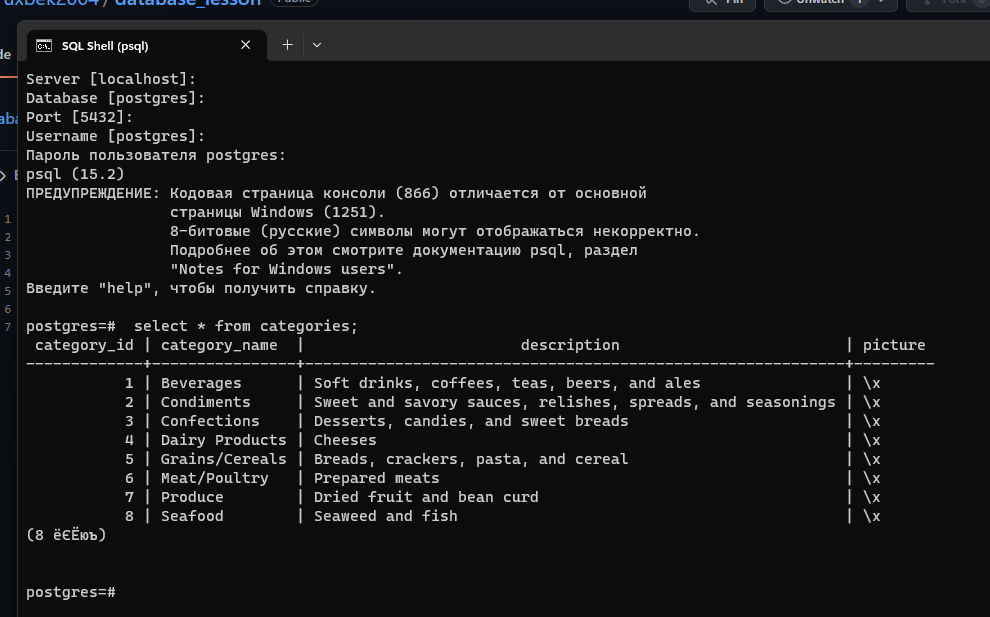This screenshot has height=617, width=990.
Task: Fork the database_lesson repository
Action: [950, 4]
